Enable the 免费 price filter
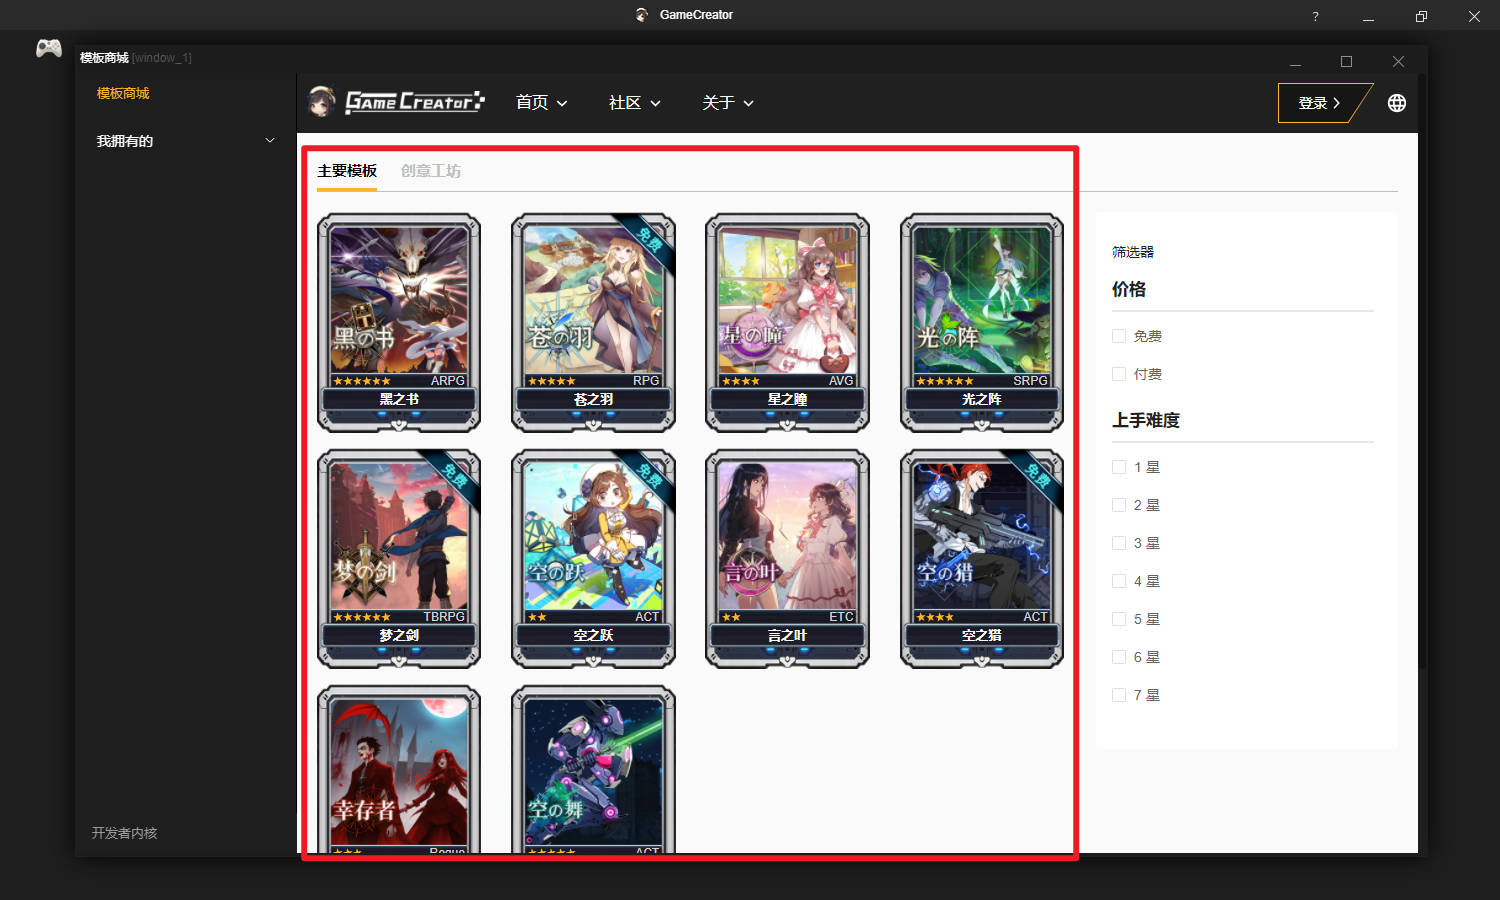1500x900 pixels. tap(1119, 336)
